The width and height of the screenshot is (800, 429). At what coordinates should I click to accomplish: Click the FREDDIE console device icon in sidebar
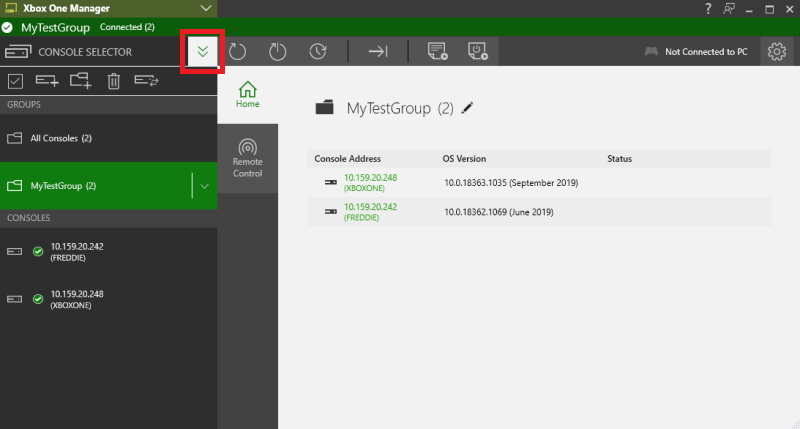[x=14, y=251]
